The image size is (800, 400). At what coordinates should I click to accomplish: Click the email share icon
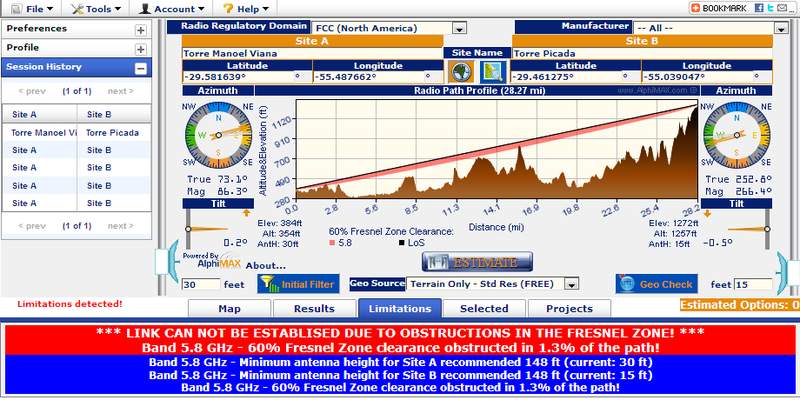click(781, 8)
